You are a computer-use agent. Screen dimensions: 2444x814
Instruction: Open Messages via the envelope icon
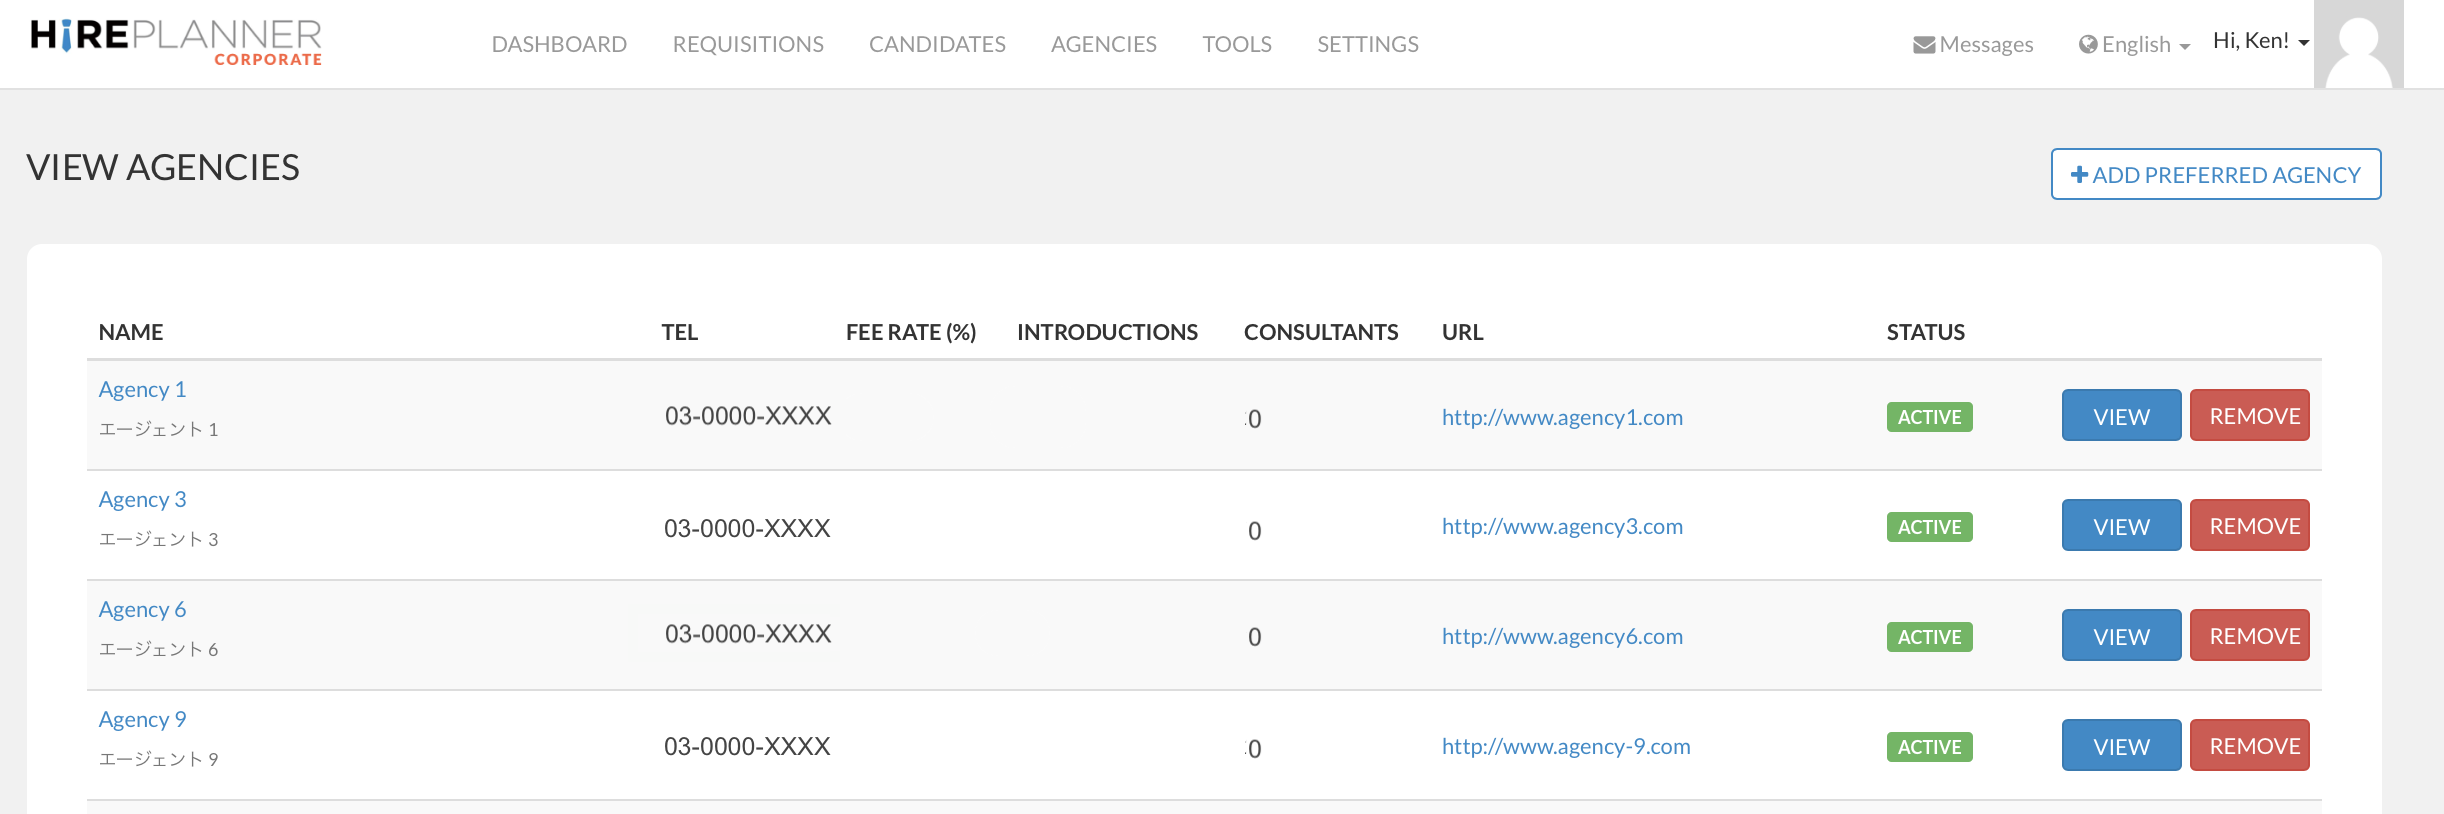pyautogui.click(x=1923, y=45)
